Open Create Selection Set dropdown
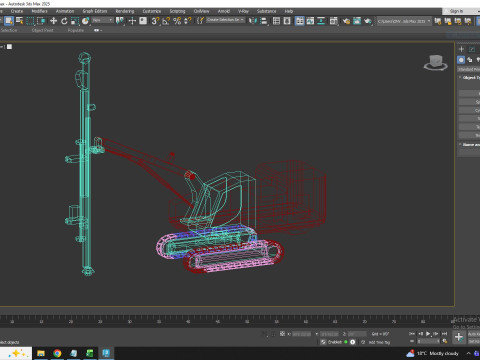The height and width of the screenshot is (360, 480). pyautogui.click(x=225, y=20)
